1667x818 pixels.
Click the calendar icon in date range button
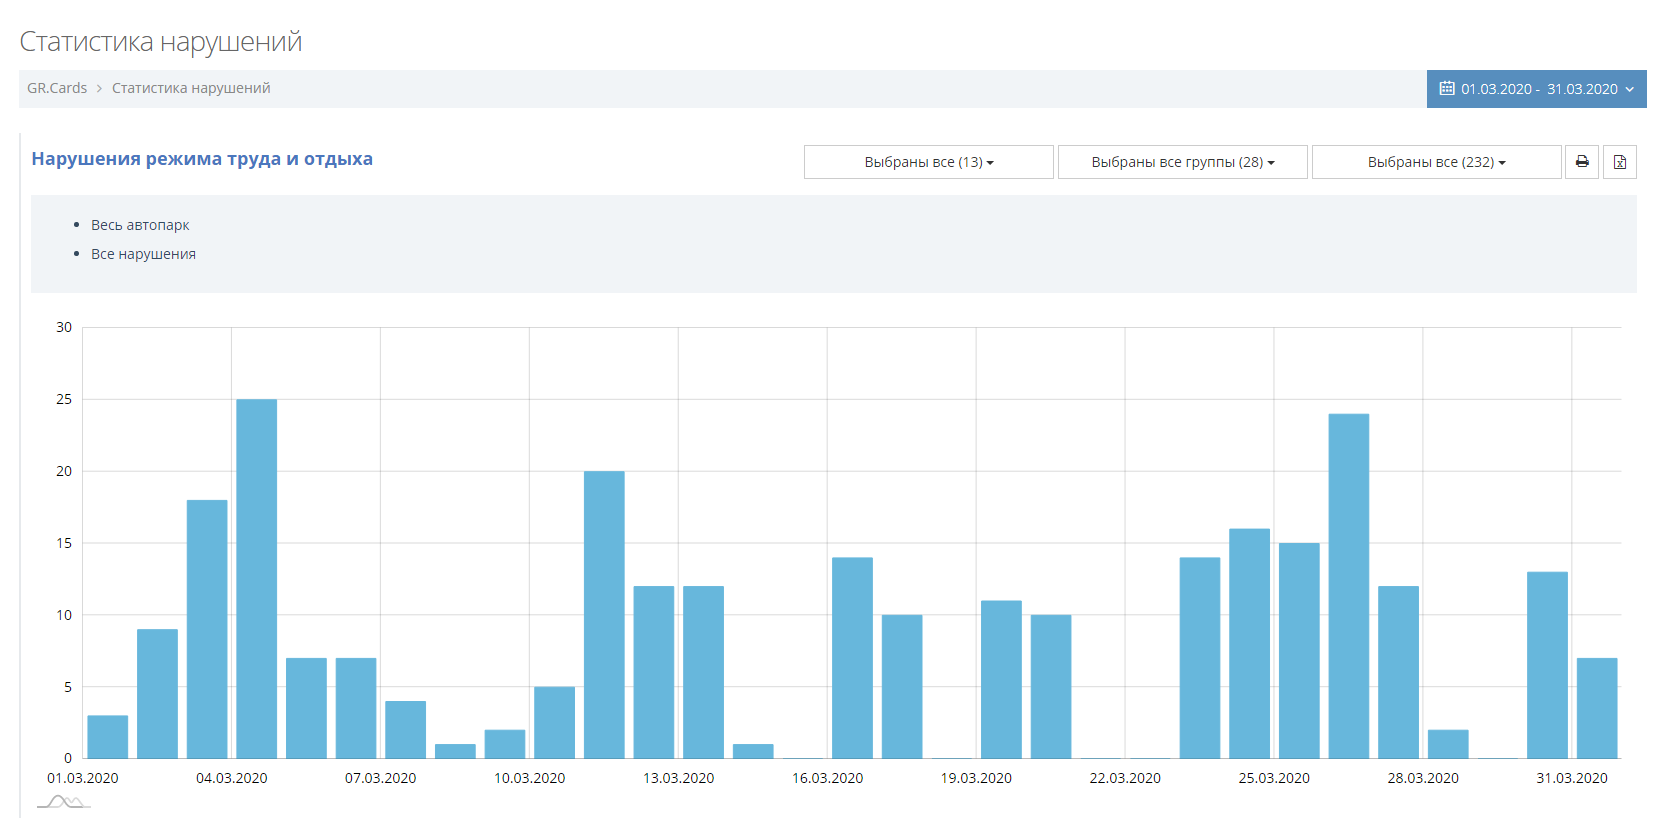[x=1446, y=89]
